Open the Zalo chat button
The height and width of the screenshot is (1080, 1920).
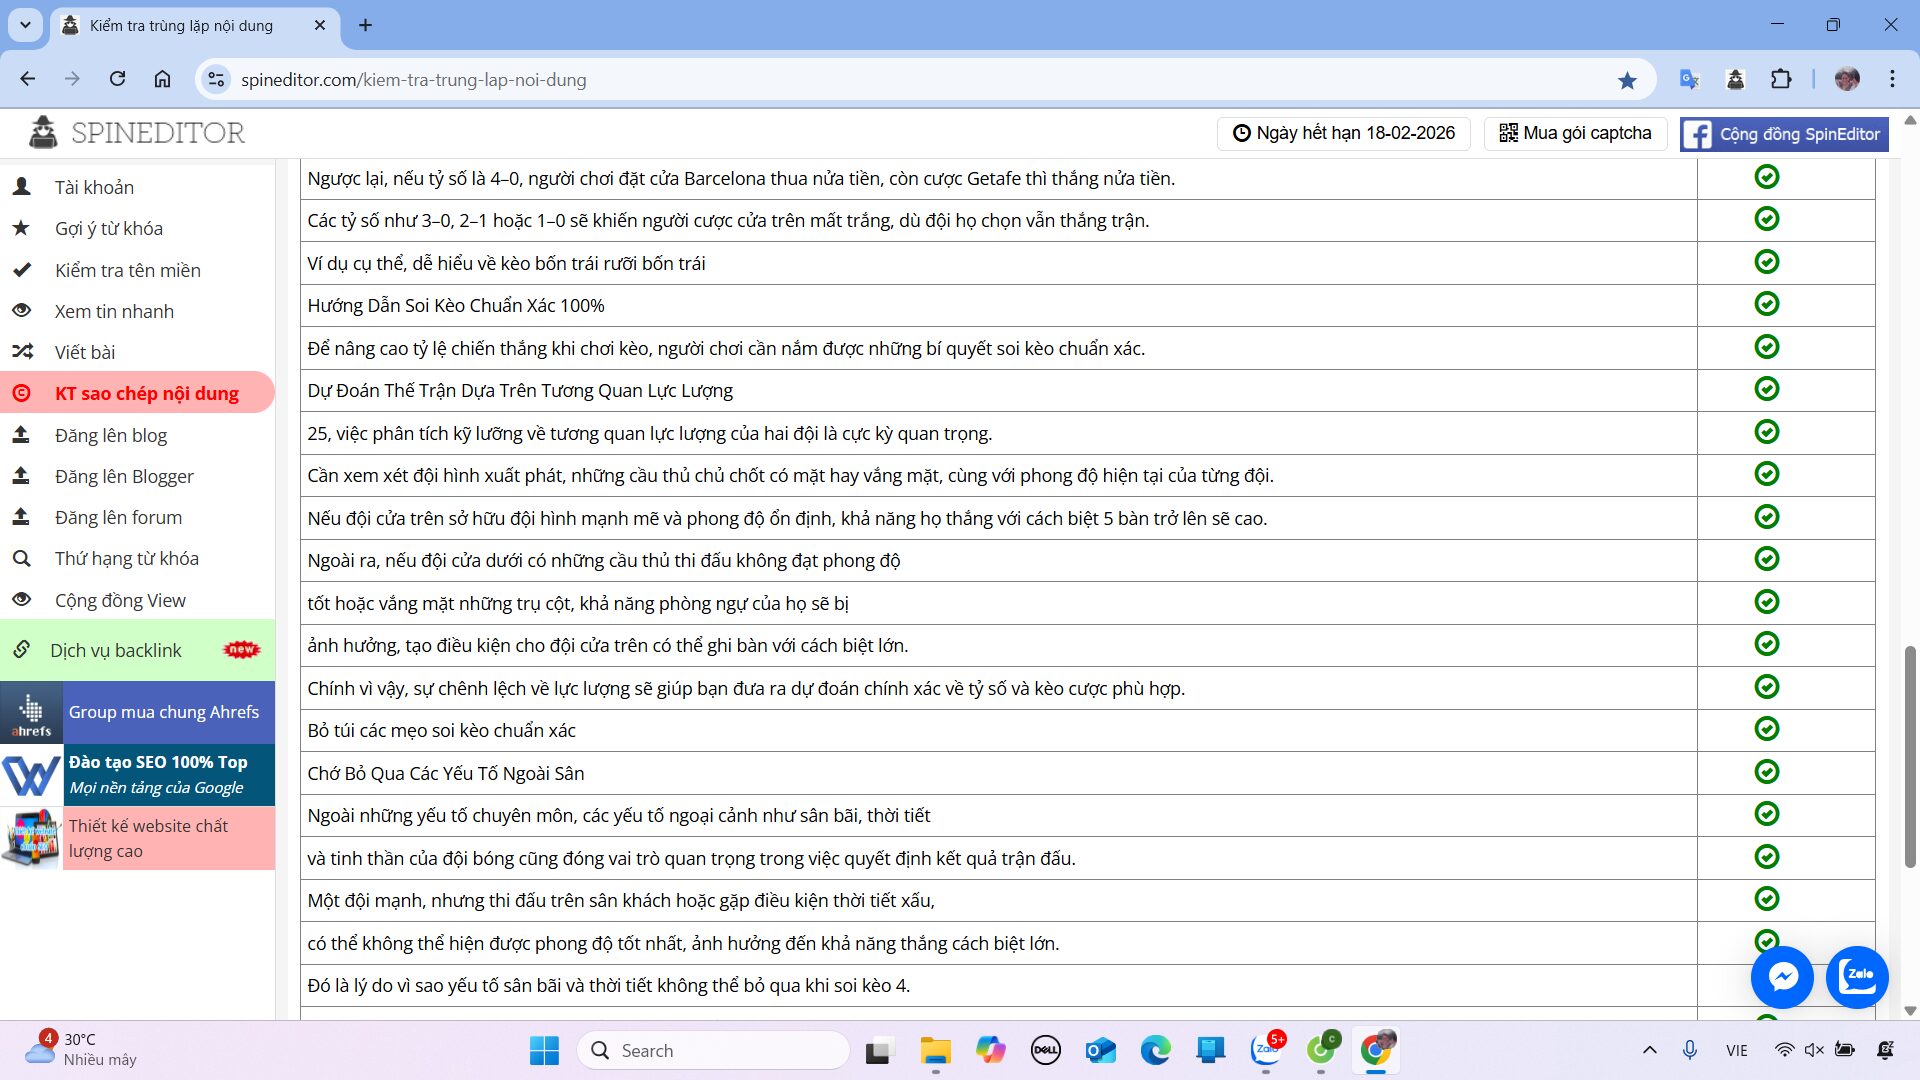pyautogui.click(x=1857, y=976)
